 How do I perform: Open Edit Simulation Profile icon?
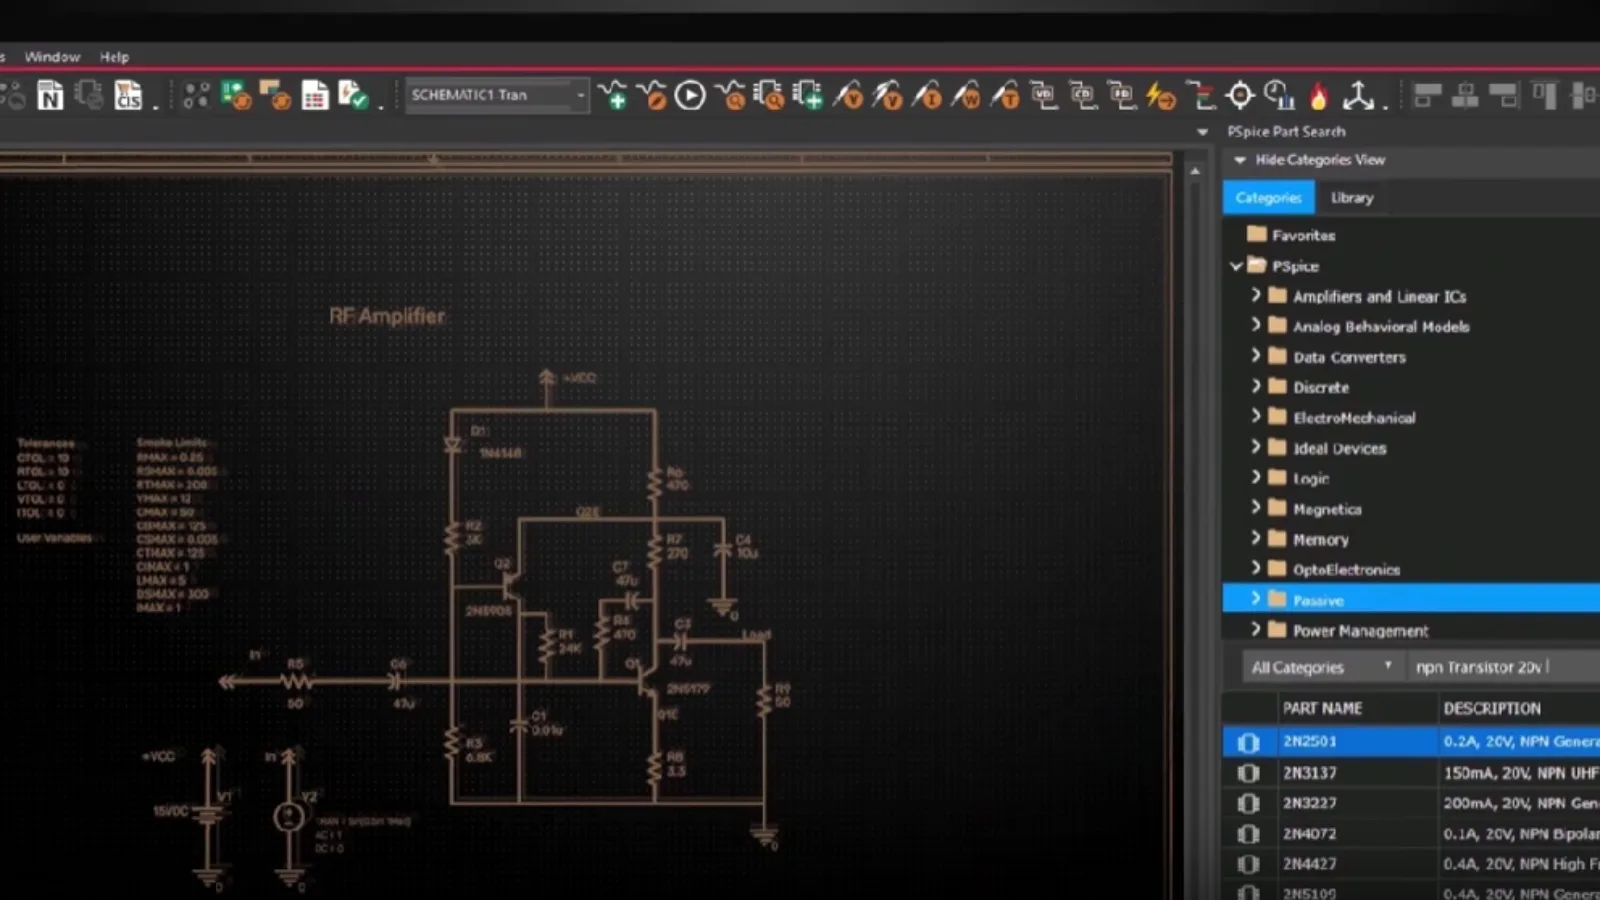pos(652,96)
